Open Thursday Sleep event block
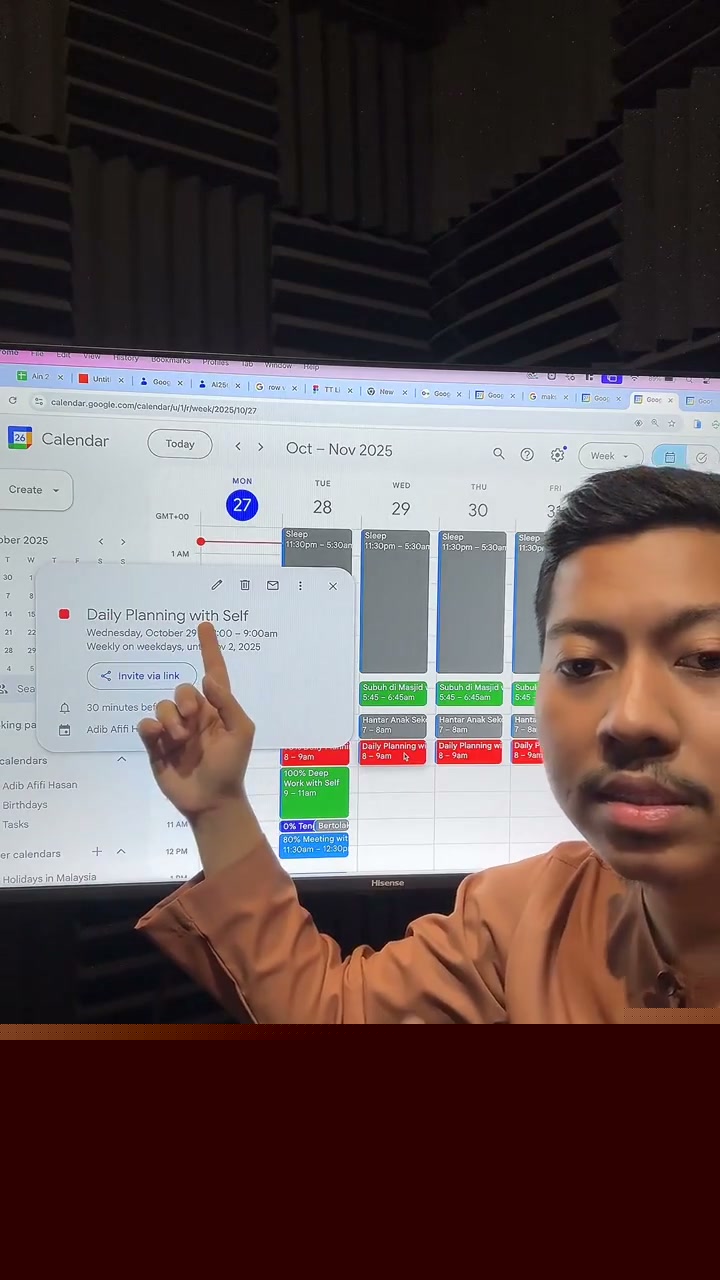720x1280 pixels. point(471,602)
